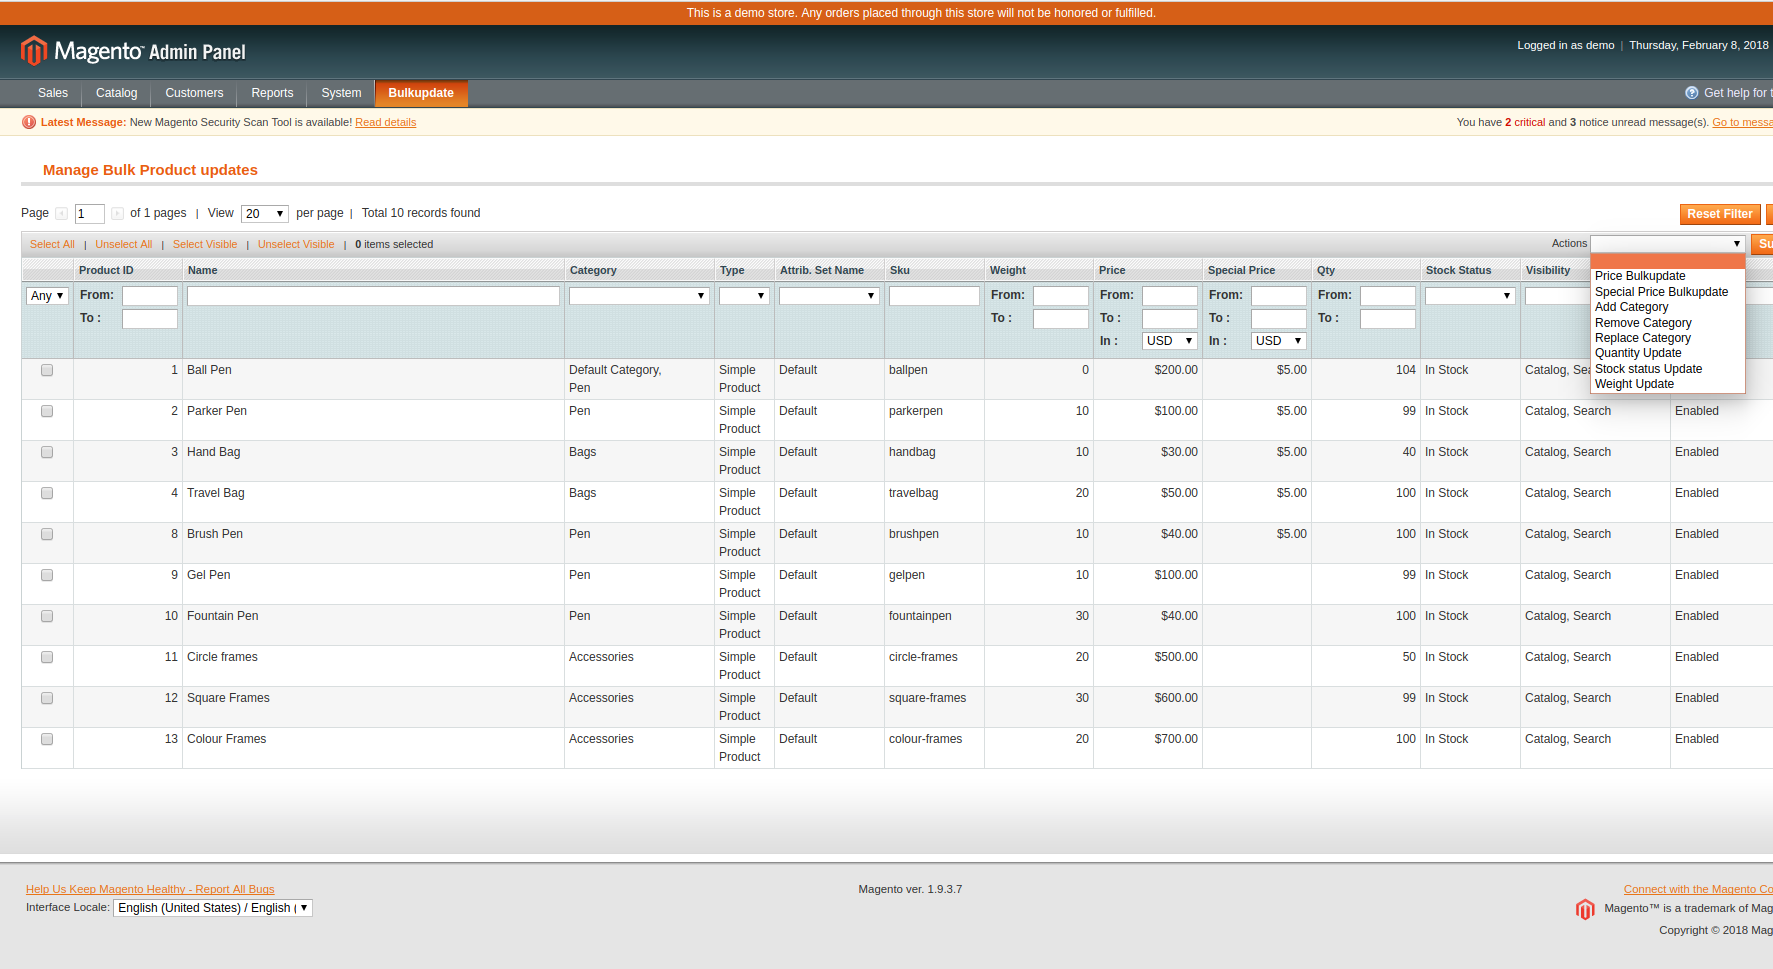Image resolution: width=1773 pixels, height=969 pixels.
Task: Click the Get help question mark icon
Action: (1691, 93)
